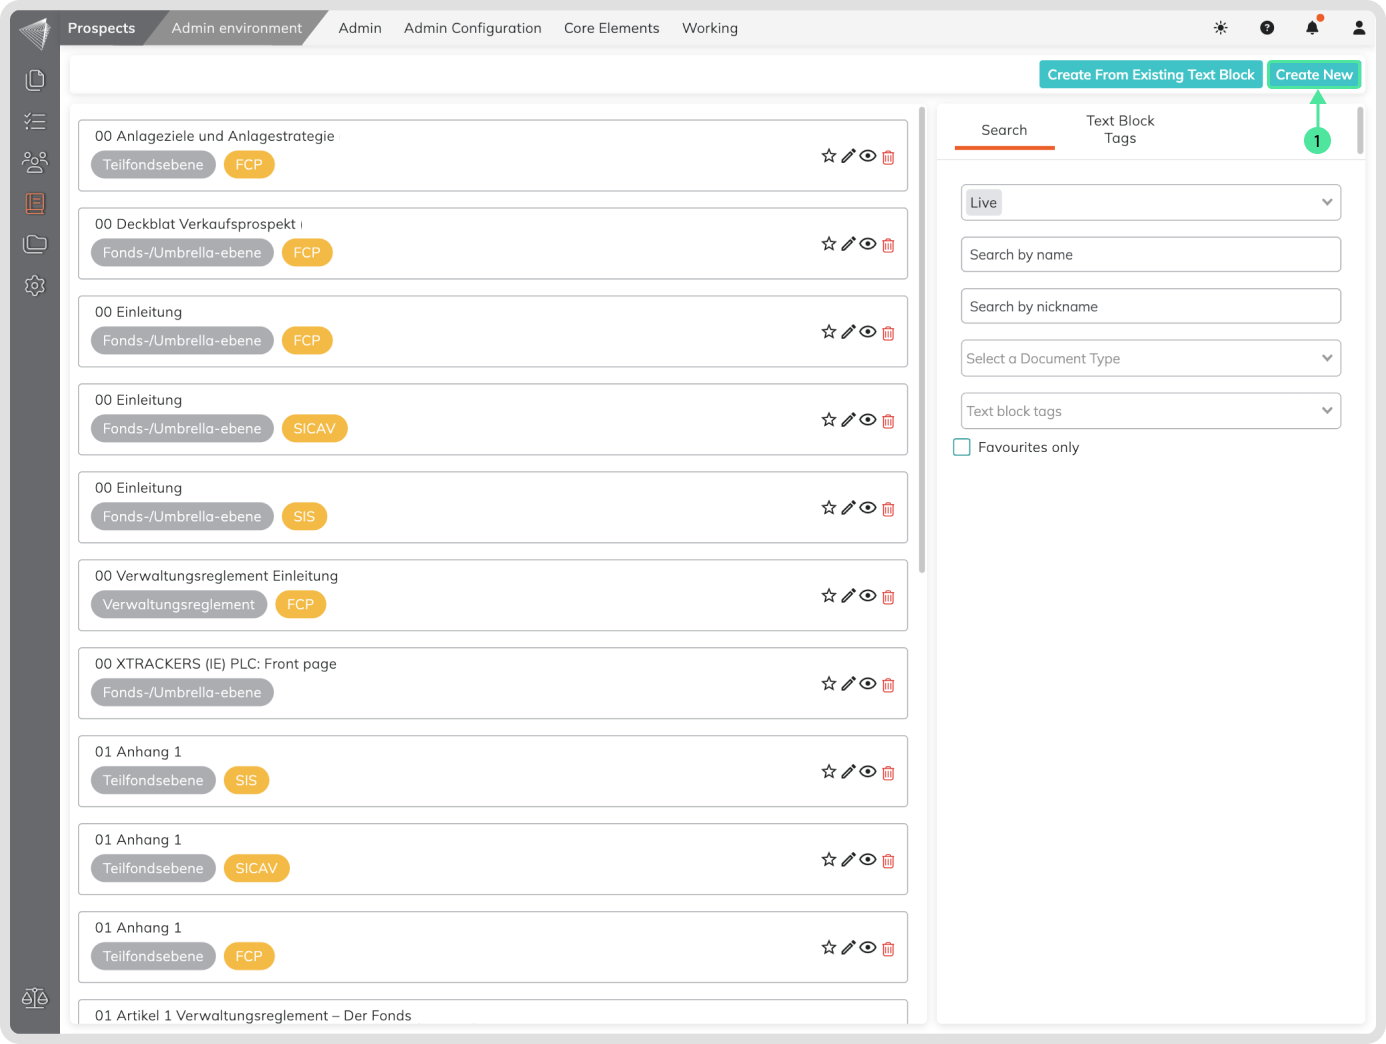Toggle the brightness theme icon
Image resolution: width=1386 pixels, height=1044 pixels.
point(1221,28)
